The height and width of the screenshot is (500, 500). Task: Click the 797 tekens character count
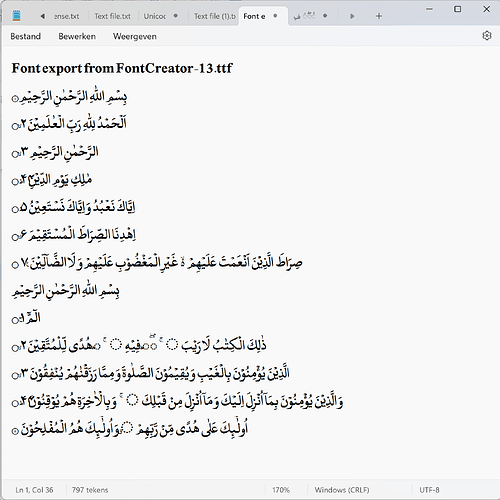[90, 490]
